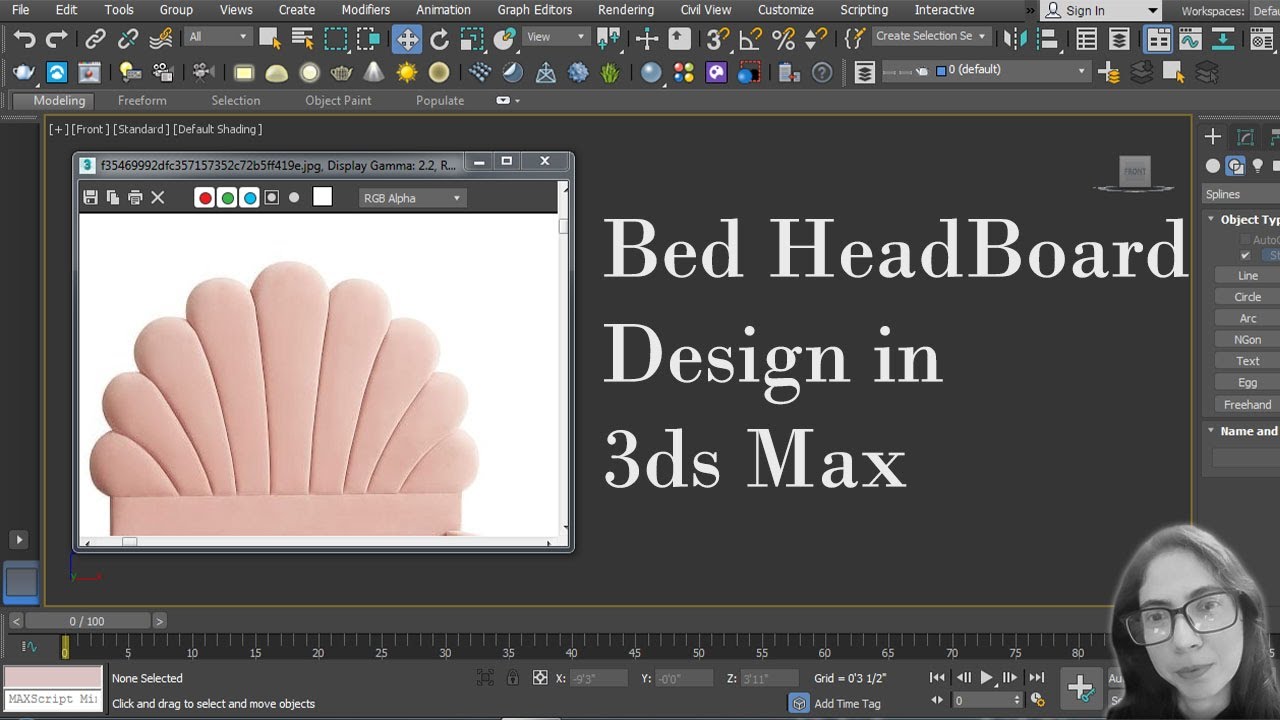Open the Graph Editors menu

point(535,10)
